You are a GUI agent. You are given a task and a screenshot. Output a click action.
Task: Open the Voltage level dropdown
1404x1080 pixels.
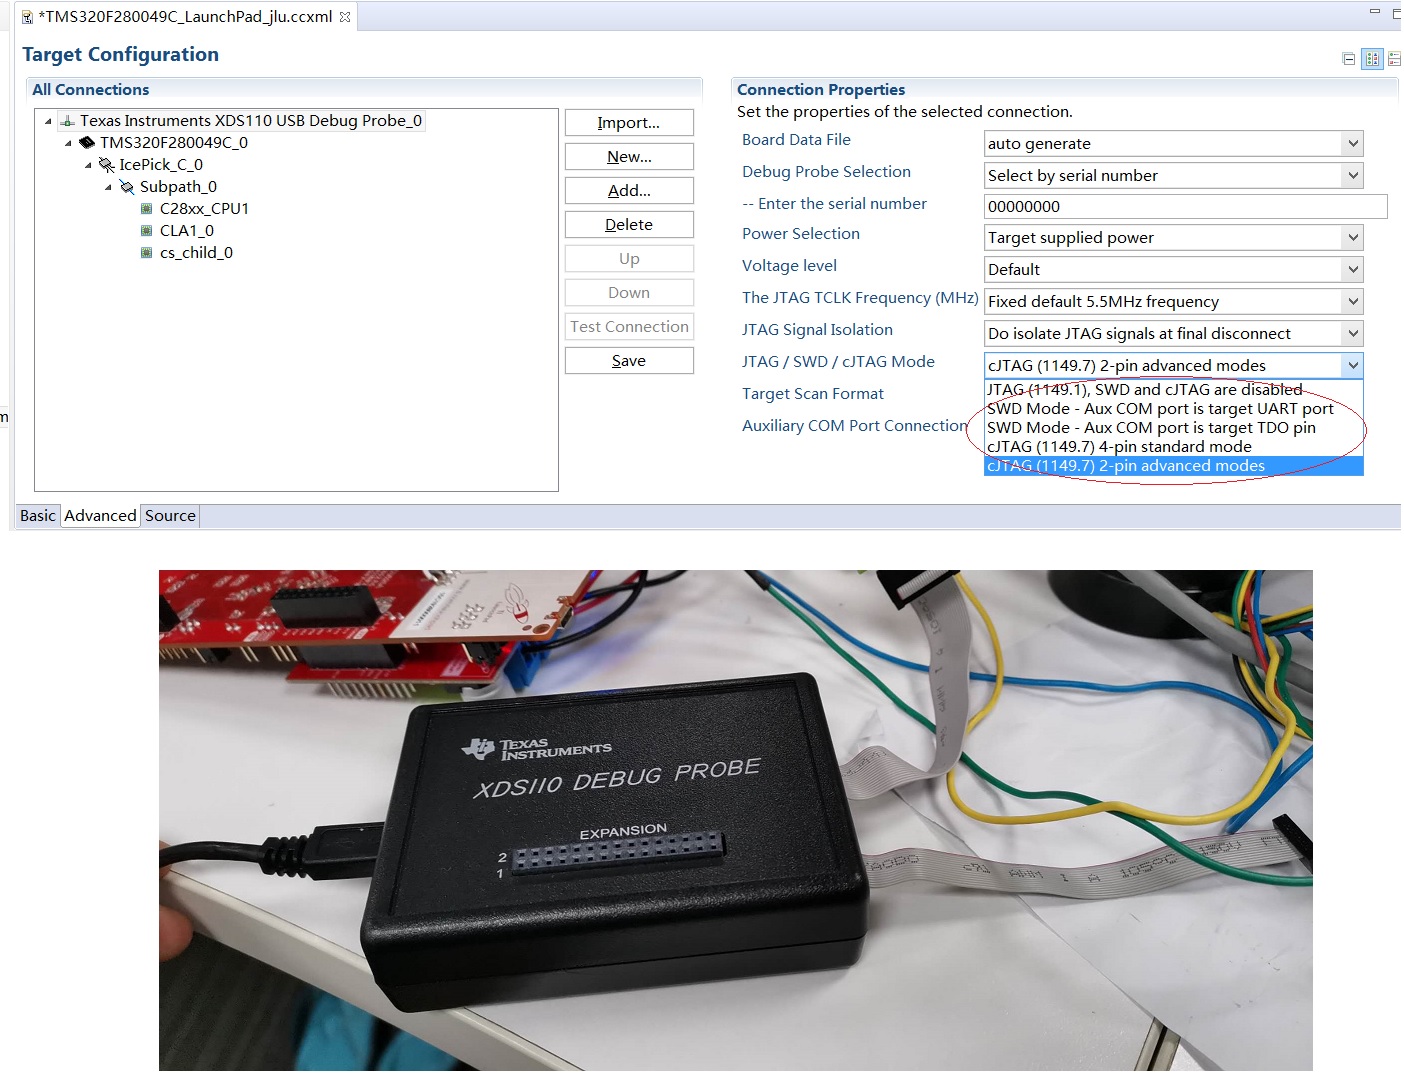1353,270
